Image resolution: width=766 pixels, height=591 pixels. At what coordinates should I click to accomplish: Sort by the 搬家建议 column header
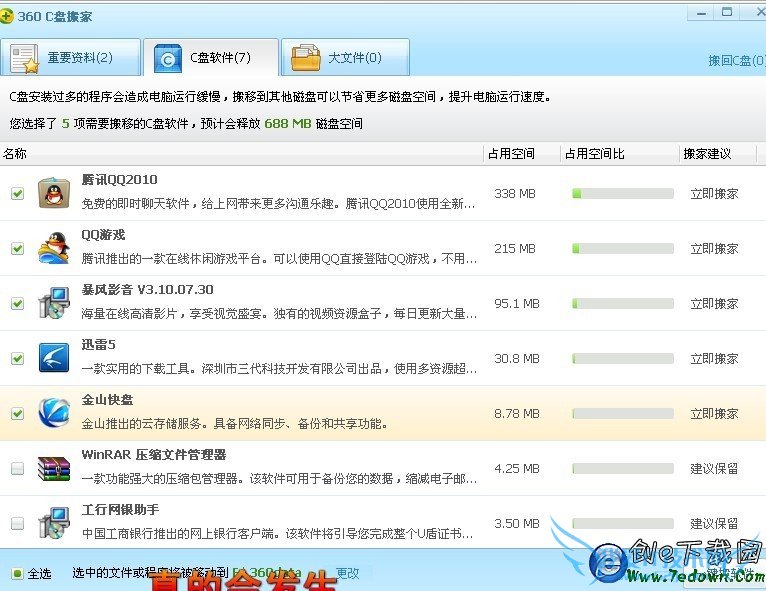click(718, 154)
